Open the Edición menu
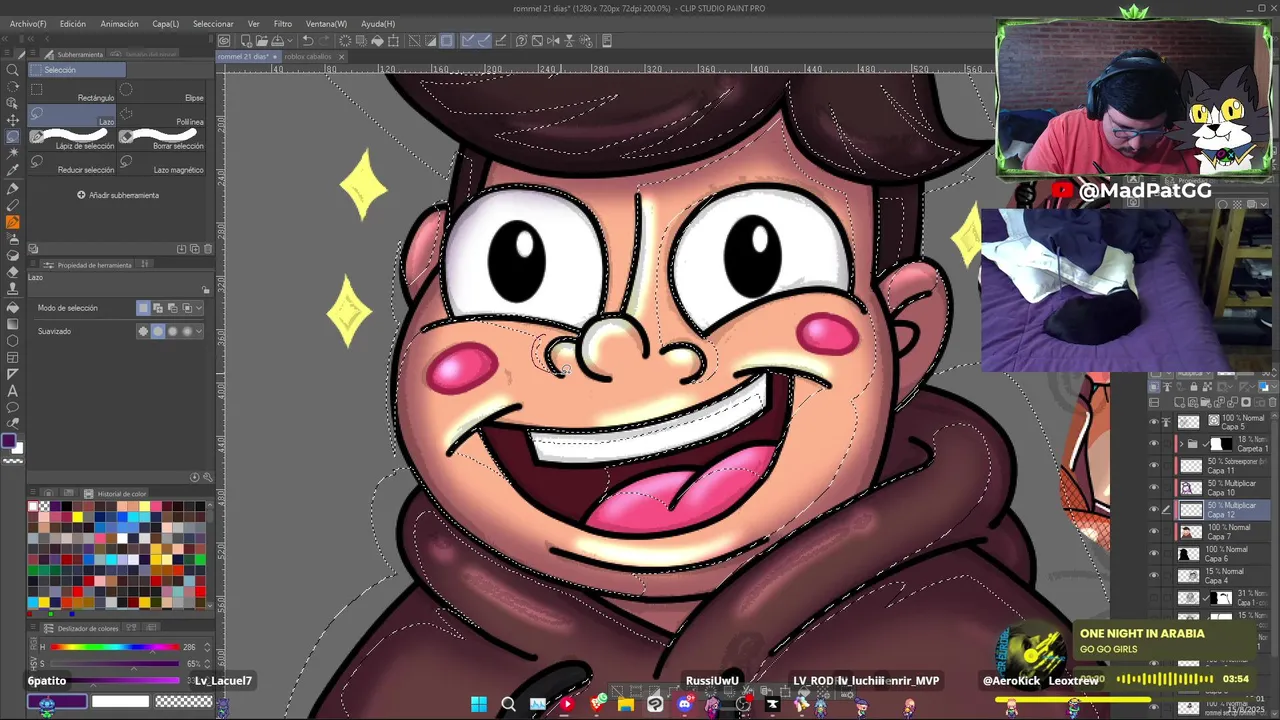Image resolution: width=1280 pixels, height=720 pixels. pos(73,23)
